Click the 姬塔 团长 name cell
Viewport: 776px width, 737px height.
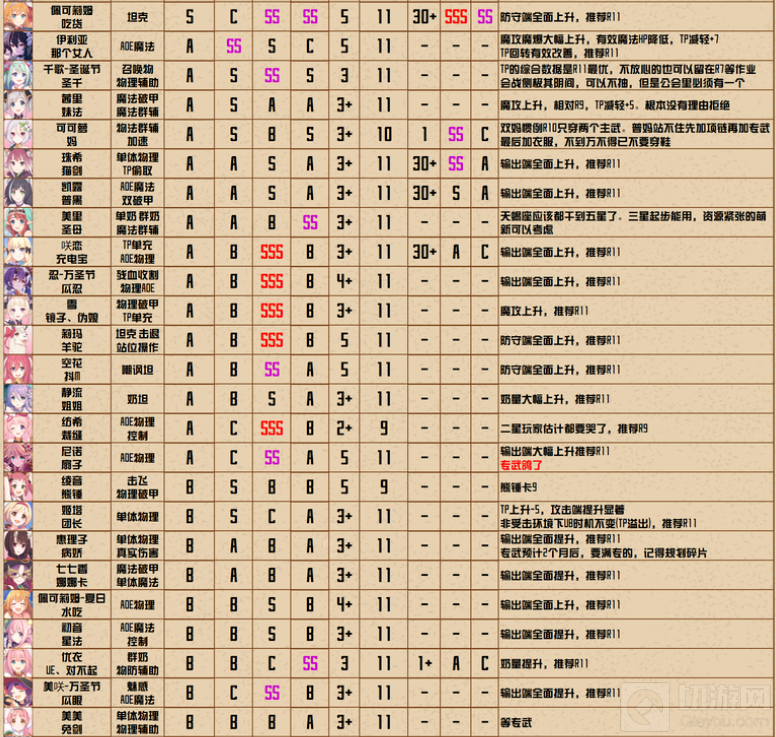click(72, 517)
